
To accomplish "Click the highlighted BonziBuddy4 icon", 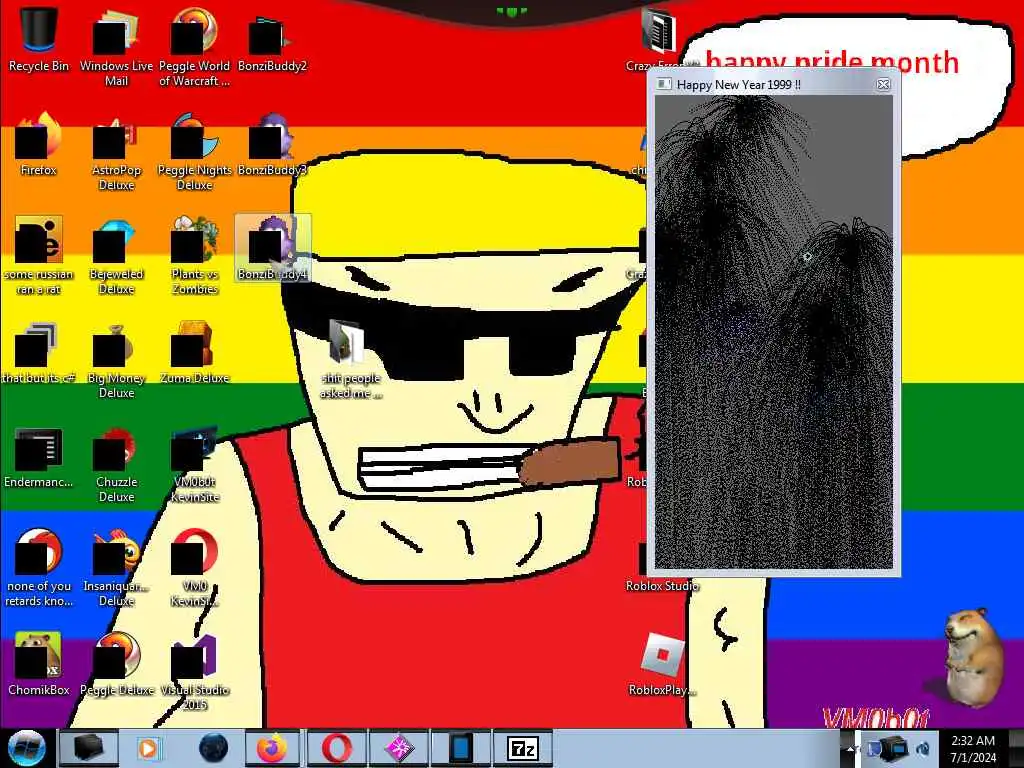I will click(x=272, y=248).
